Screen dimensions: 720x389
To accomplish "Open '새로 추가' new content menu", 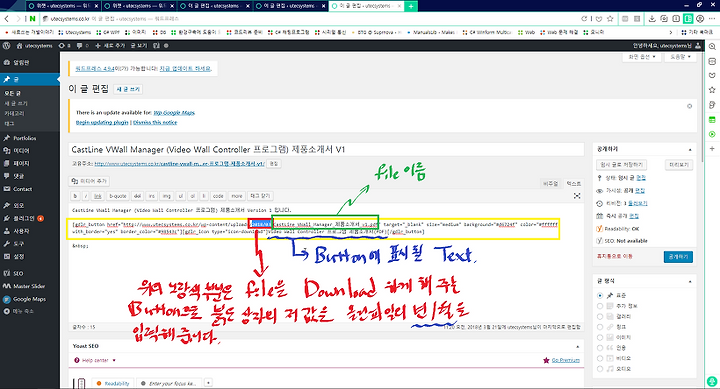I will click(x=110, y=46).
